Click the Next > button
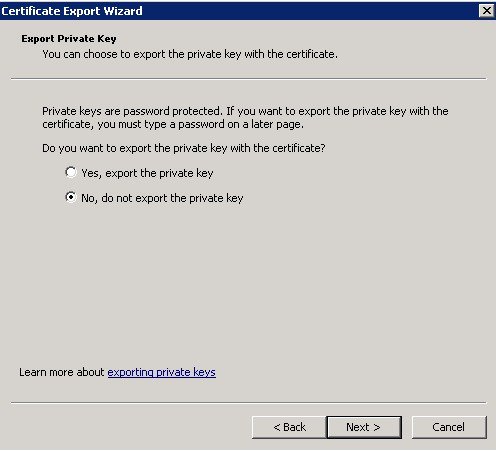Viewport: 496px width, 451px height. coord(364,427)
